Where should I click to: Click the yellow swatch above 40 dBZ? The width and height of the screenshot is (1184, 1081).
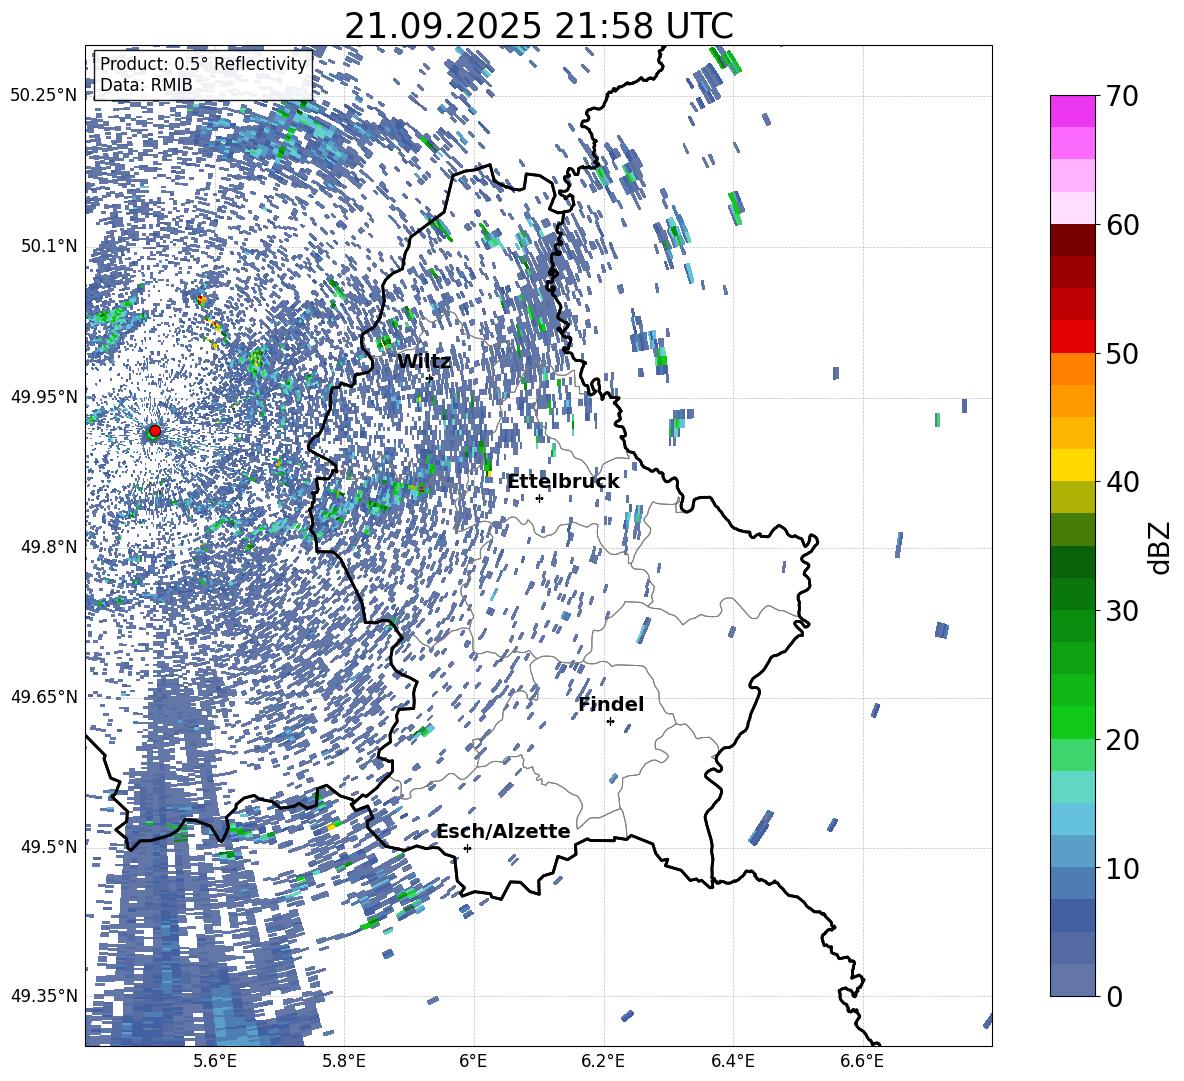[1073, 465]
